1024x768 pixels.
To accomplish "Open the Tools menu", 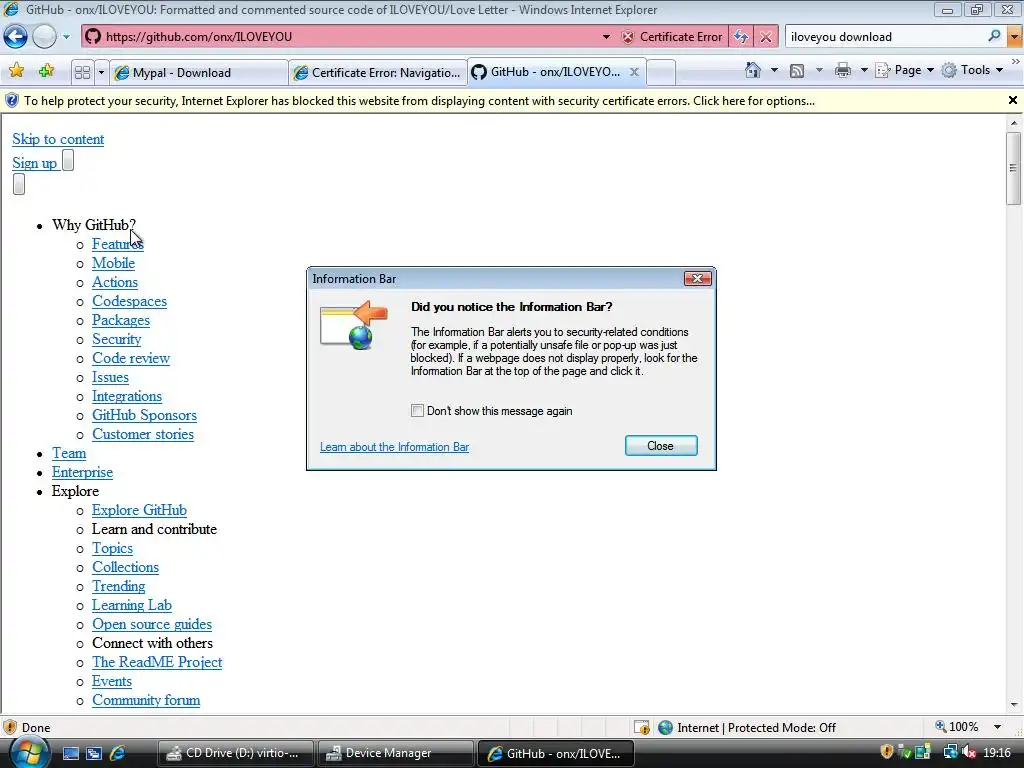I will click(x=972, y=70).
